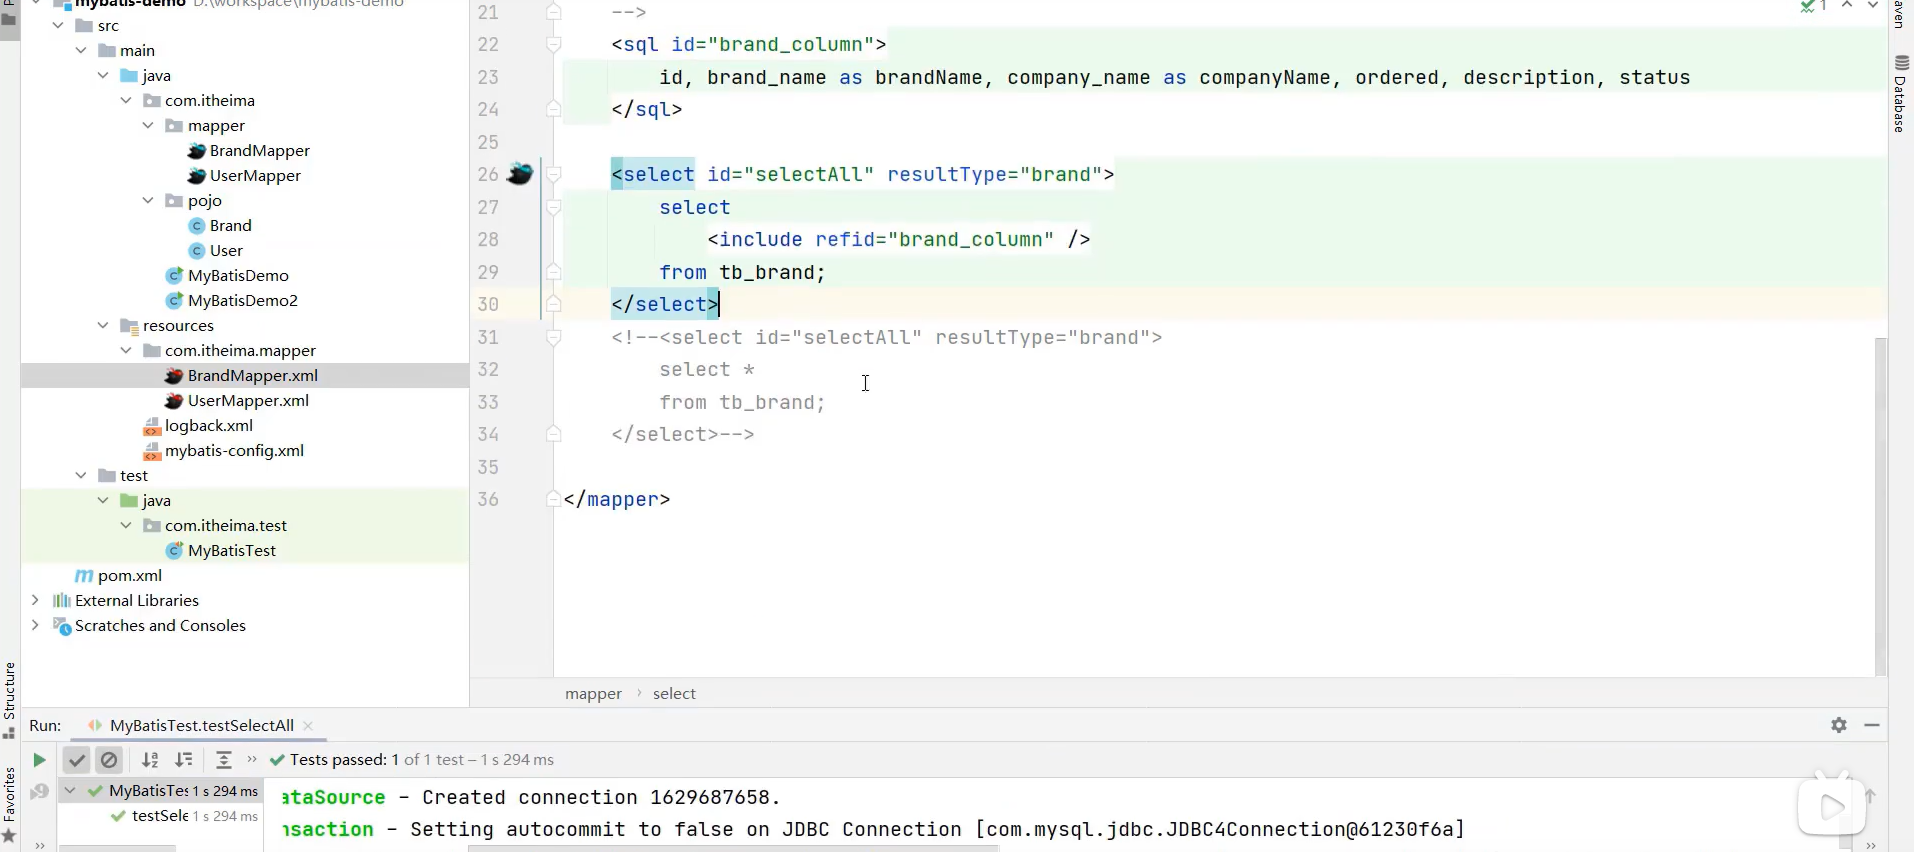Click the console horizontal scrollbar
The width and height of the screenshot is (1914, 852).
(733, 848)
